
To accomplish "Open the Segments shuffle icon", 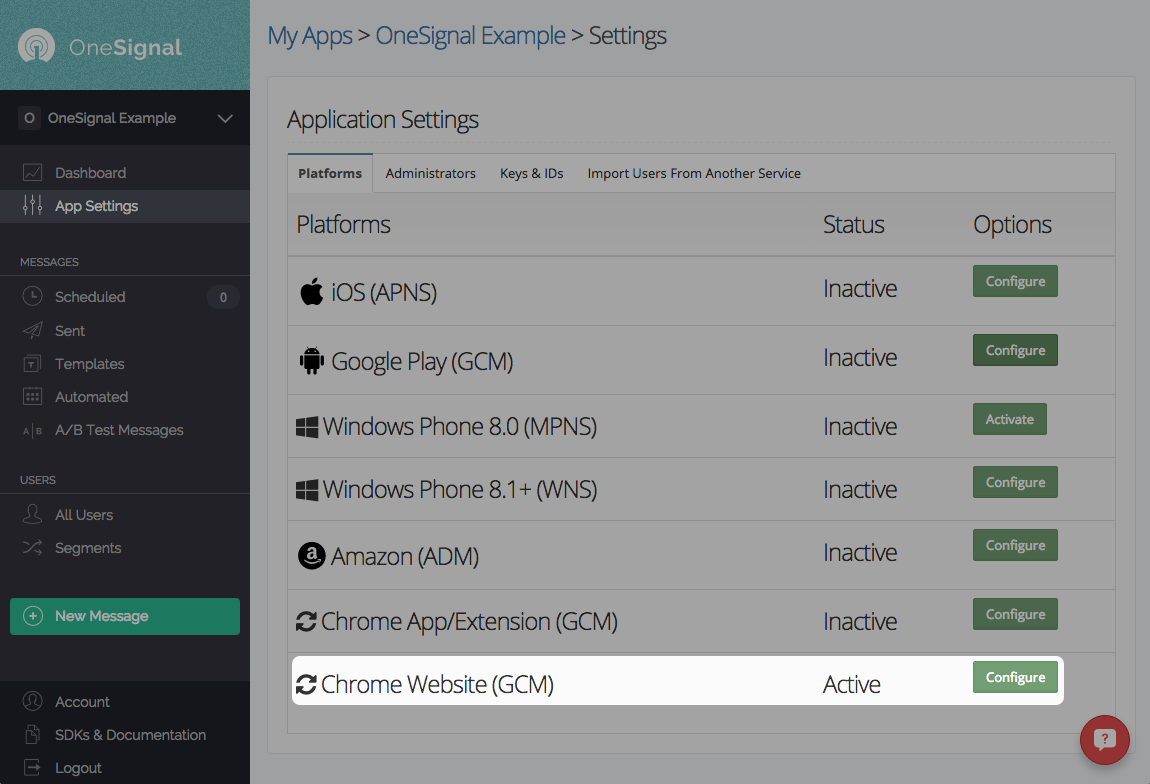I will [33, 548].
